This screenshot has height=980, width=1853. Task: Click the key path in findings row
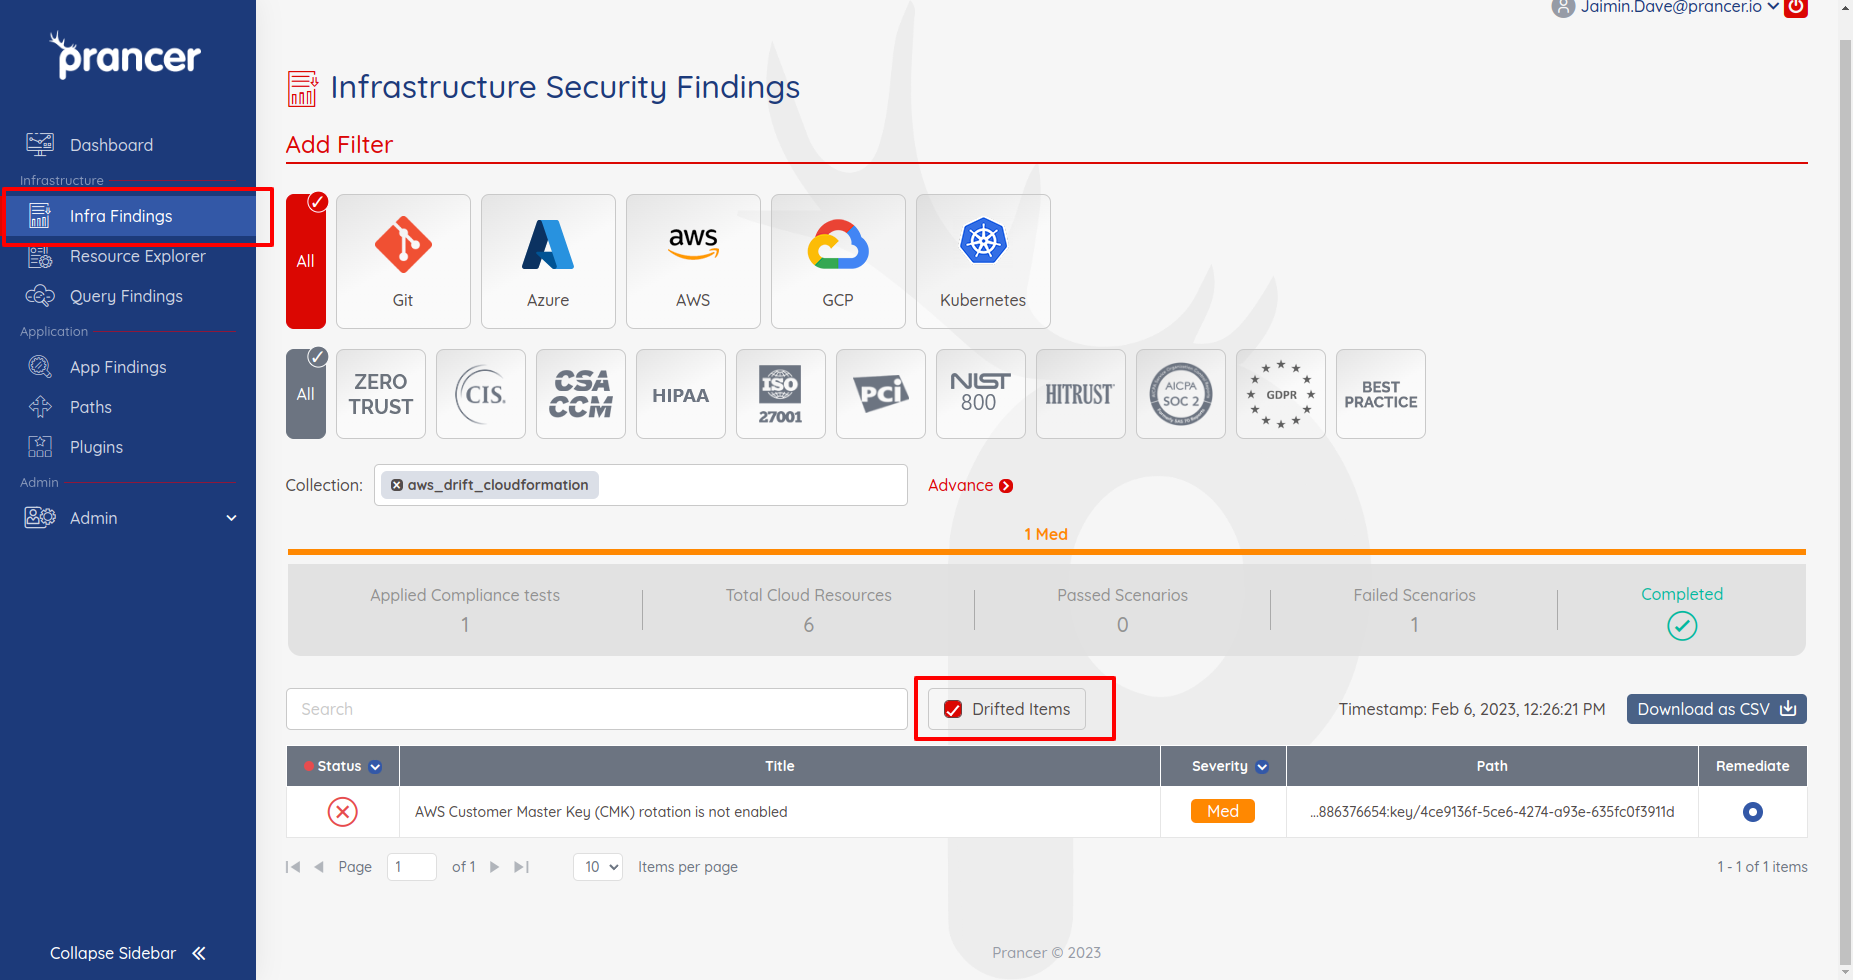[1492, 812]
